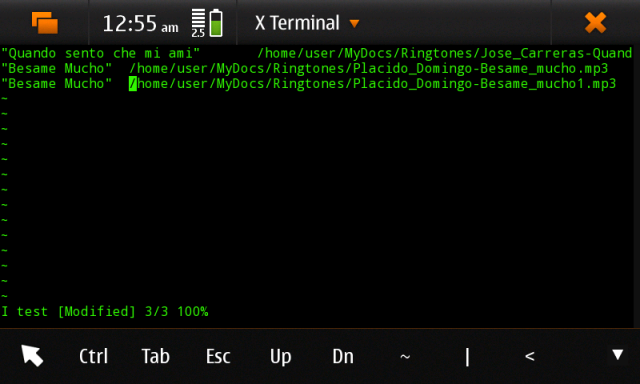Open the signal strength 2.5 indicator
640x384 pixels.
pos(198,23)
